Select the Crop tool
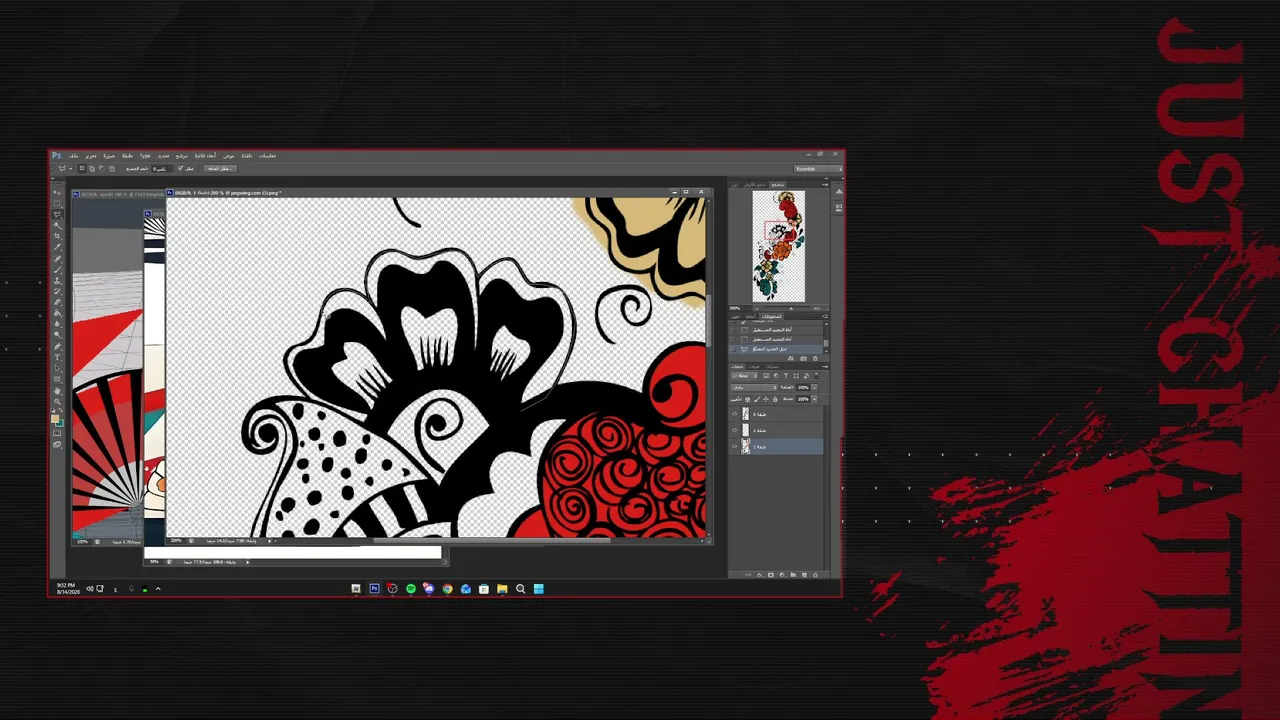Viewport: 1280px width, 720px height. [57, 236]
